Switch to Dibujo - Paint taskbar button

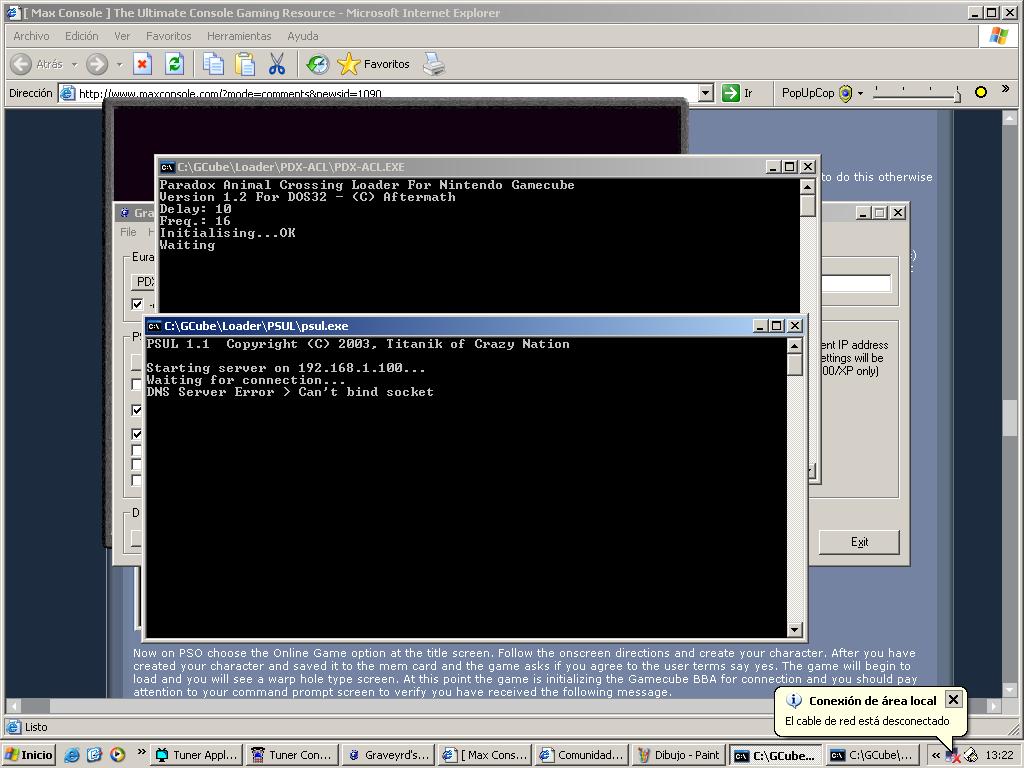678,755
